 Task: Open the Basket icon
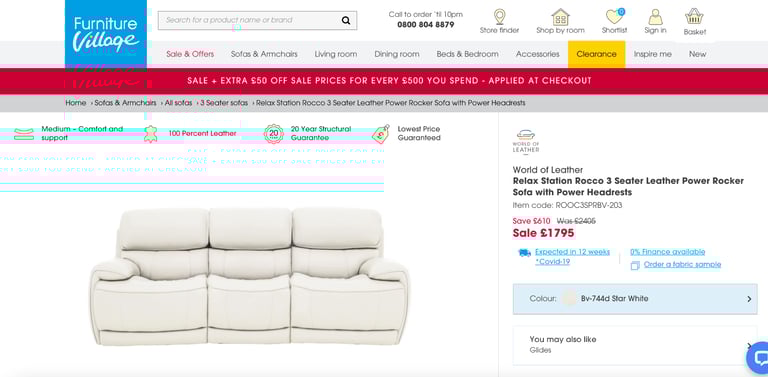pos(694,17)
